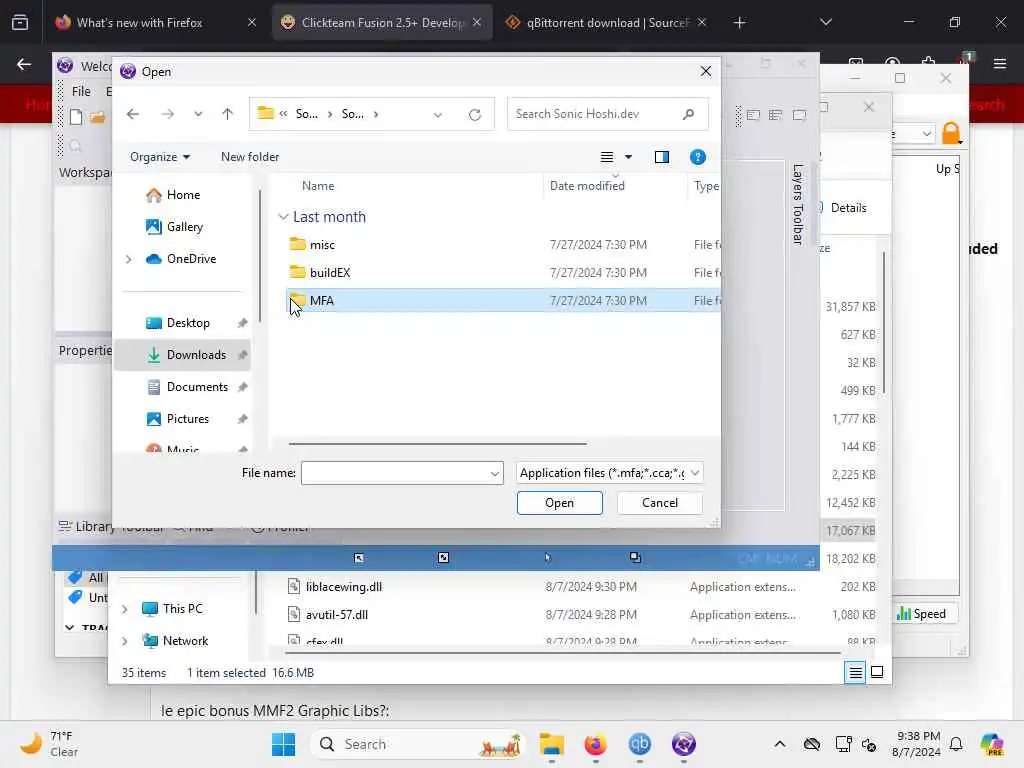Open Windows Start menu

tap(283, 744)
